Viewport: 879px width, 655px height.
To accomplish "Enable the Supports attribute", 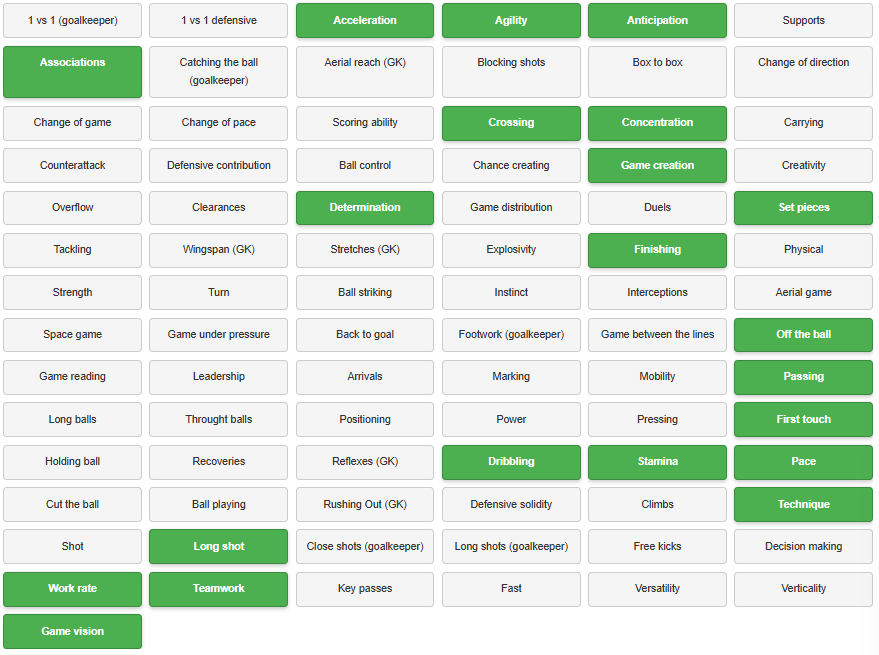I will click(x=803, y=20).
